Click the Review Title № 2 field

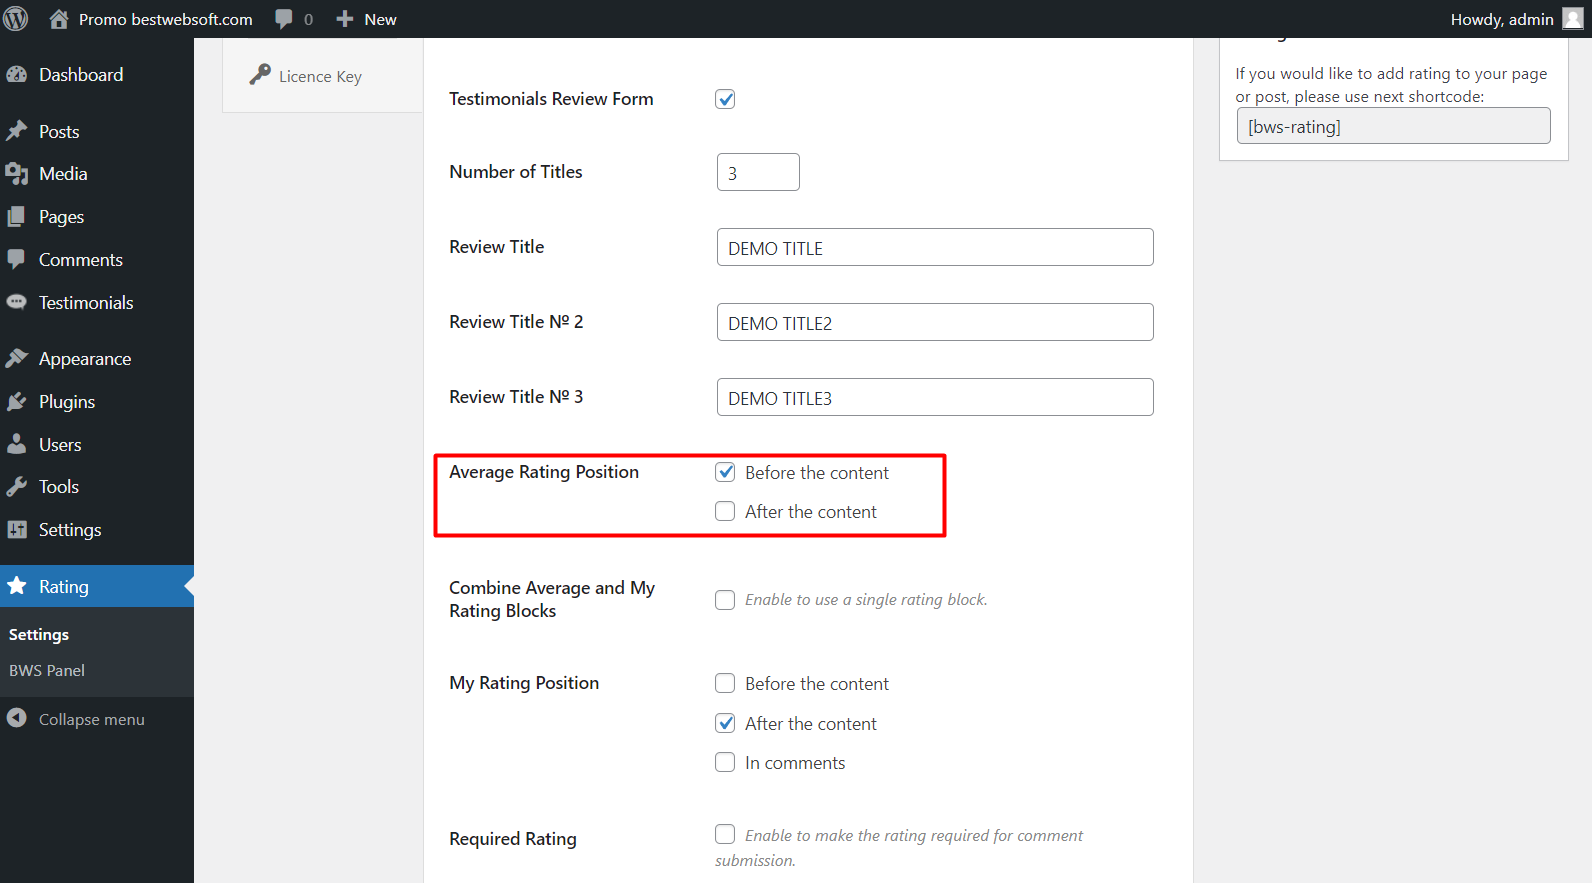(x=935, y=322)
